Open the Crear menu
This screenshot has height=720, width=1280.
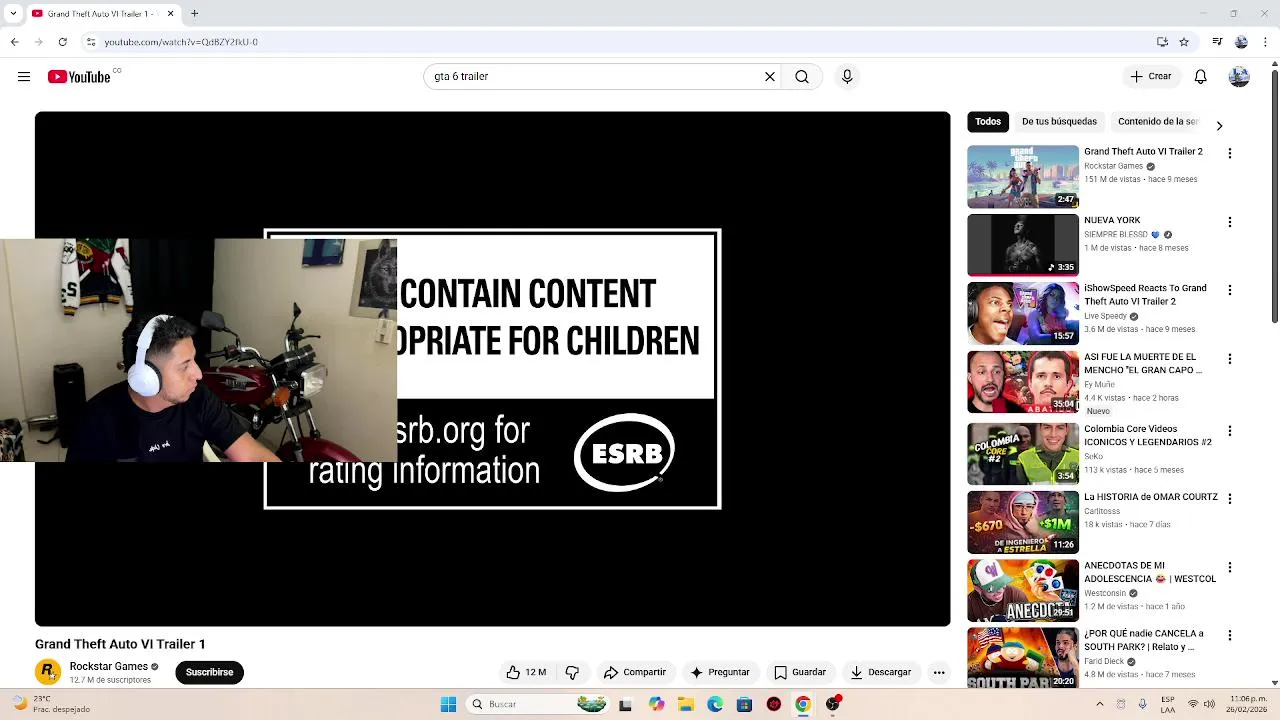click(1150, 76)
